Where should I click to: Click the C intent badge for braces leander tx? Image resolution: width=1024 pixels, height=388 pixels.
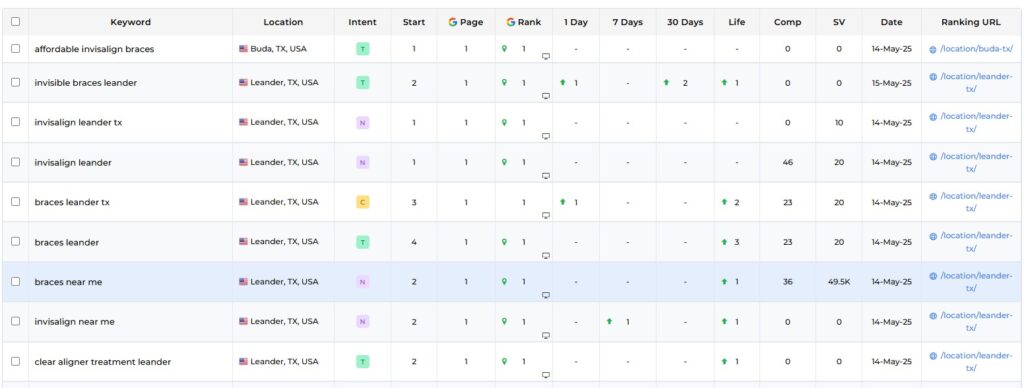[362, 202]
